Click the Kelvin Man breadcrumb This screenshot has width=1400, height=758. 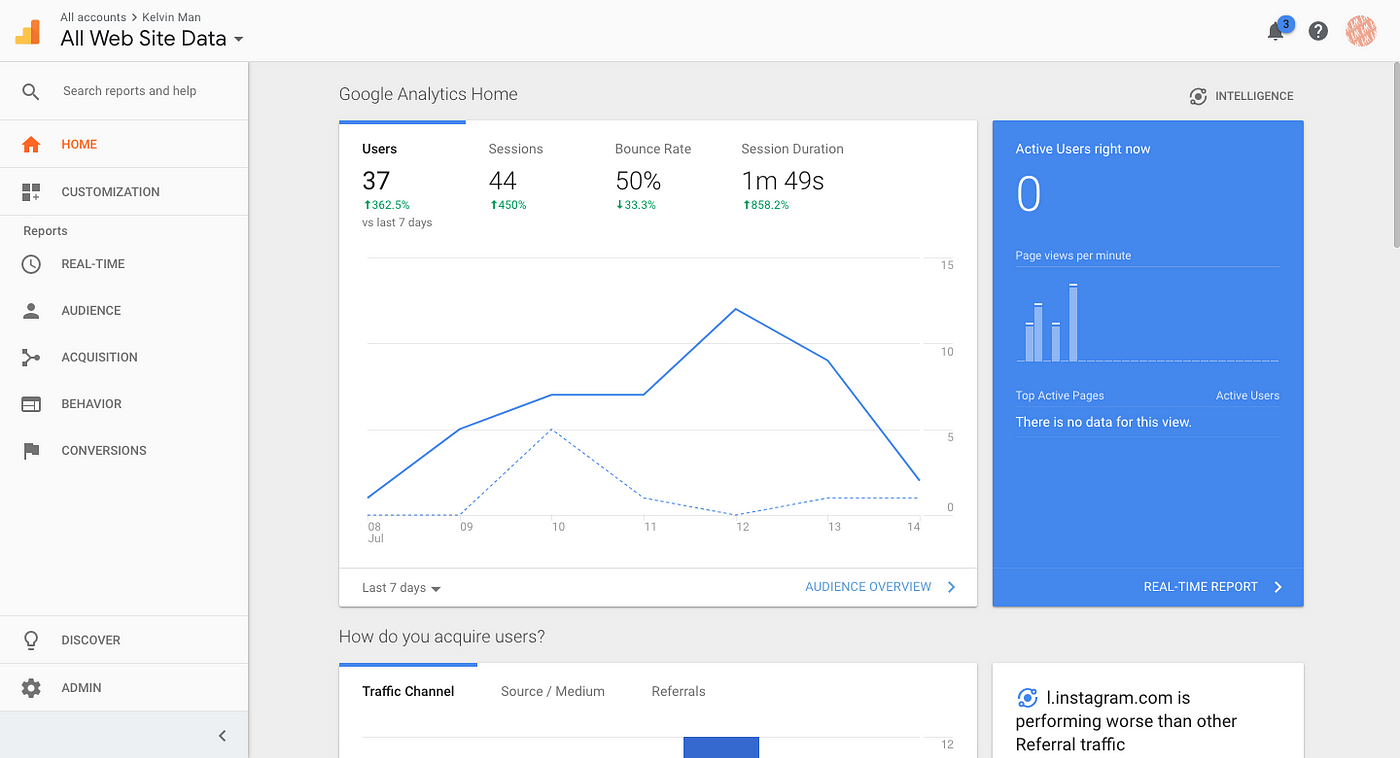pyautogui.click(x=171, y=17)
